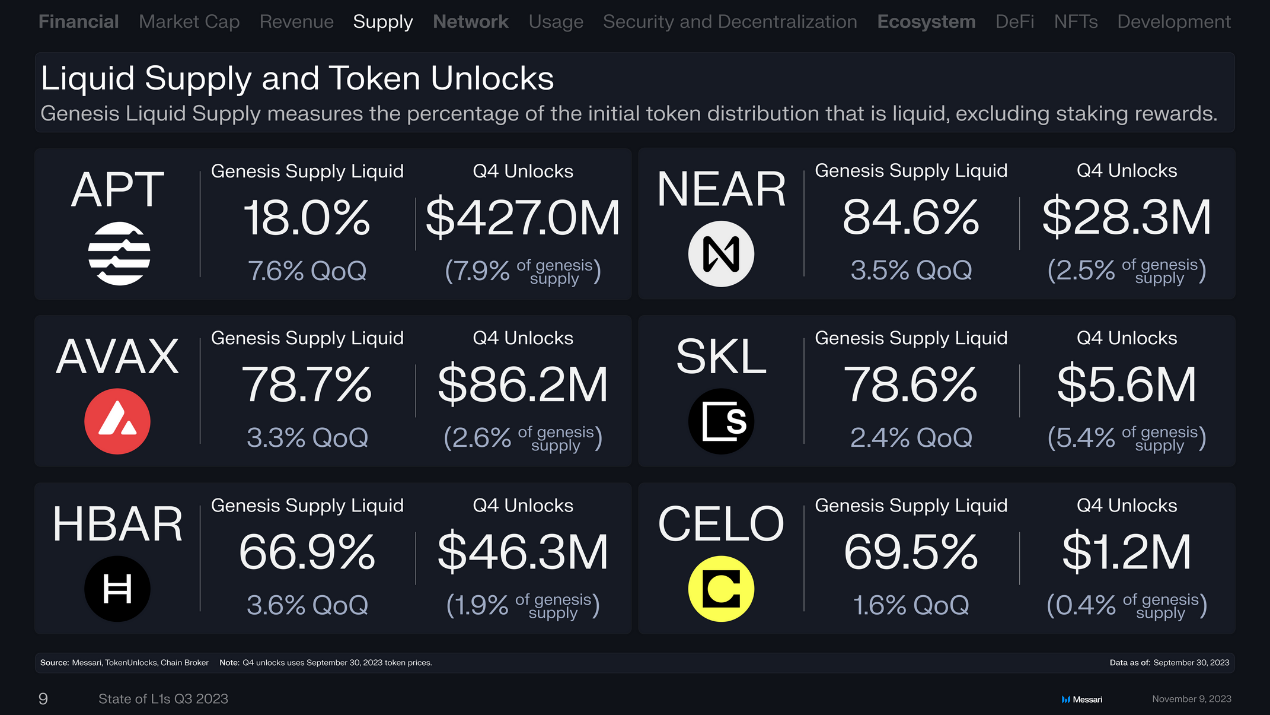Image resolution: width=1270 pixels, height=715 pixels.
Task: Click the yellow Celo logo icon
Action: 721,588
